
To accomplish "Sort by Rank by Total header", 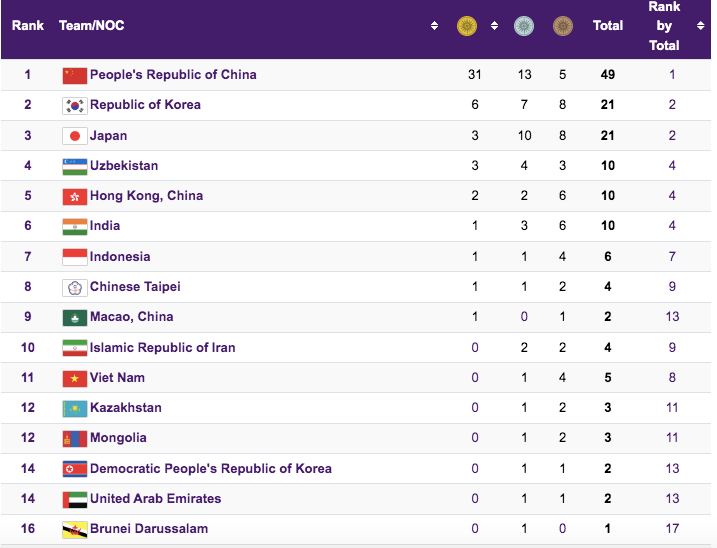I will tap(664, 26).
